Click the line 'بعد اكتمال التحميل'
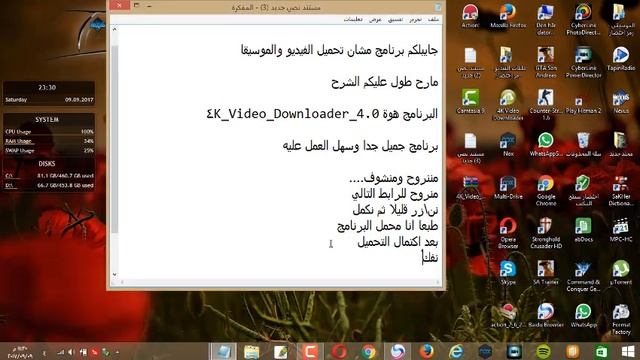The height and width of the screenshot is (360, 640). click(x=398, y=242)
